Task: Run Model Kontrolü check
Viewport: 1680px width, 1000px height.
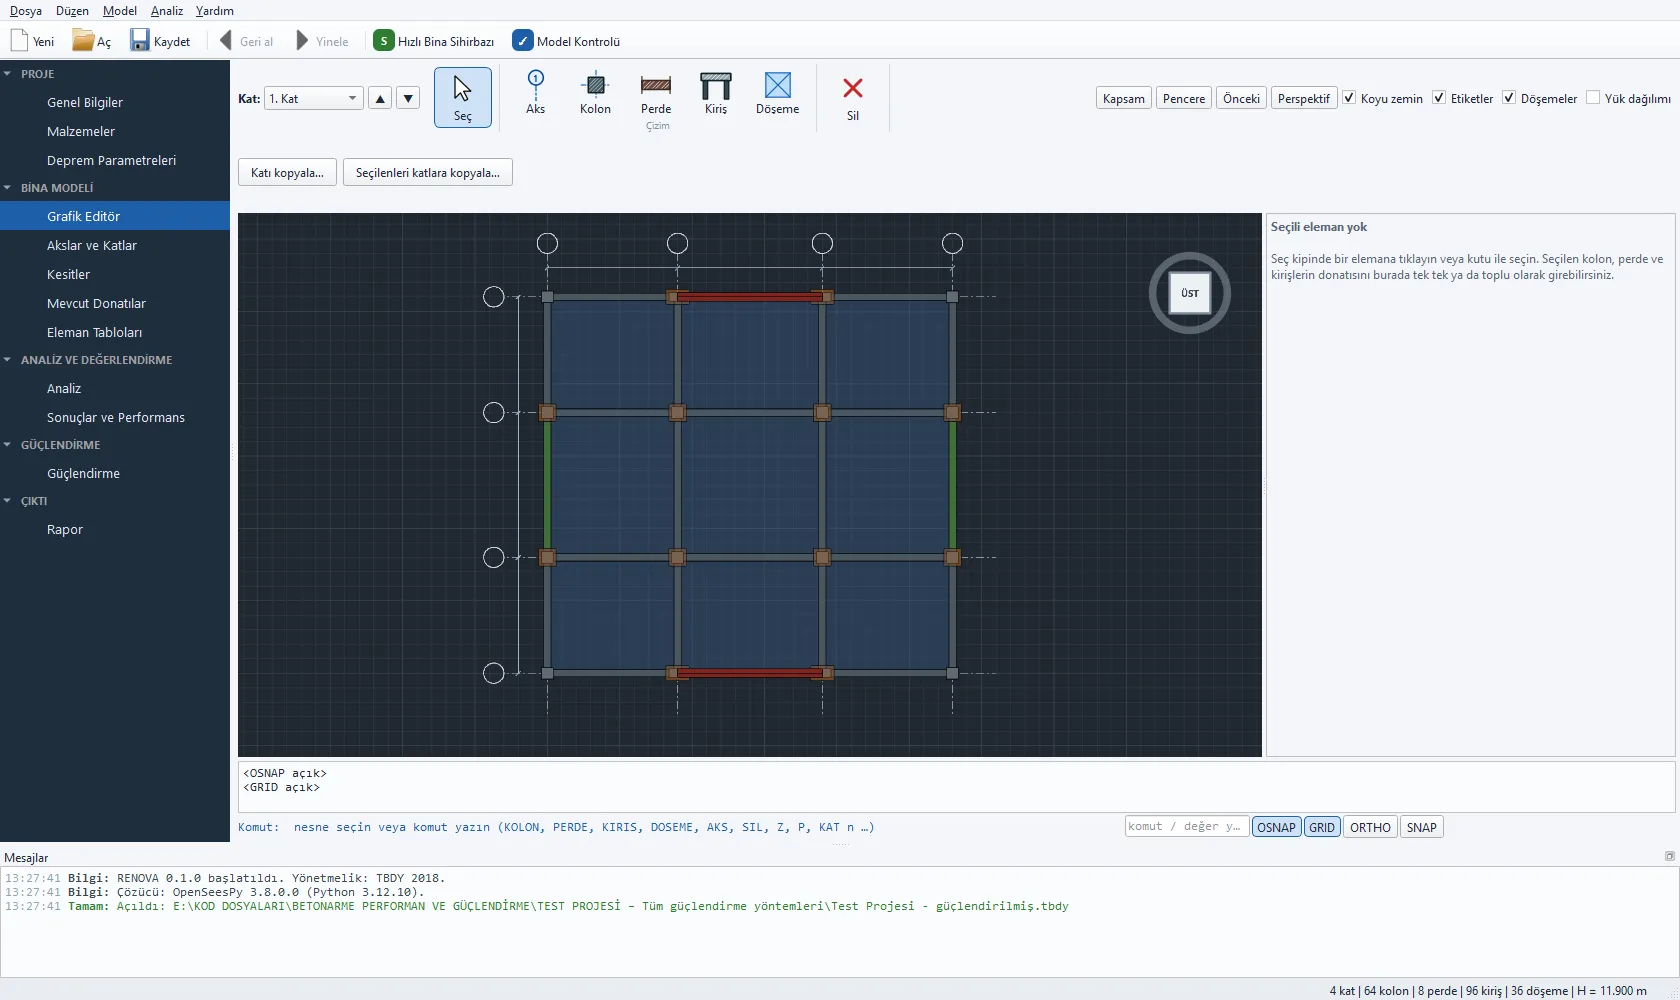Action: (566, 41)
